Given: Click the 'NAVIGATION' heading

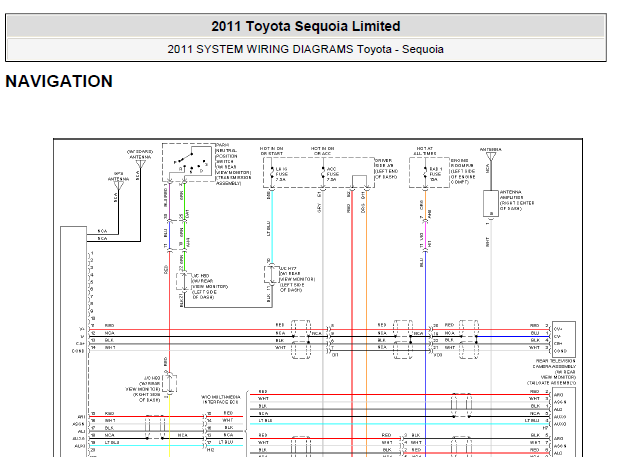Looking at the screenshot, I should [x=59, y=82].
